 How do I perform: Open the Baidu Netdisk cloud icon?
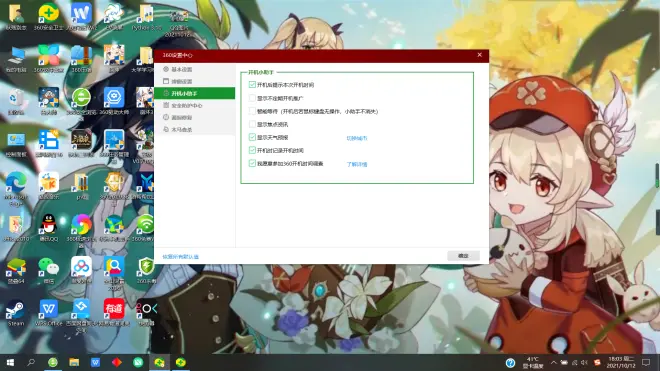81,270
